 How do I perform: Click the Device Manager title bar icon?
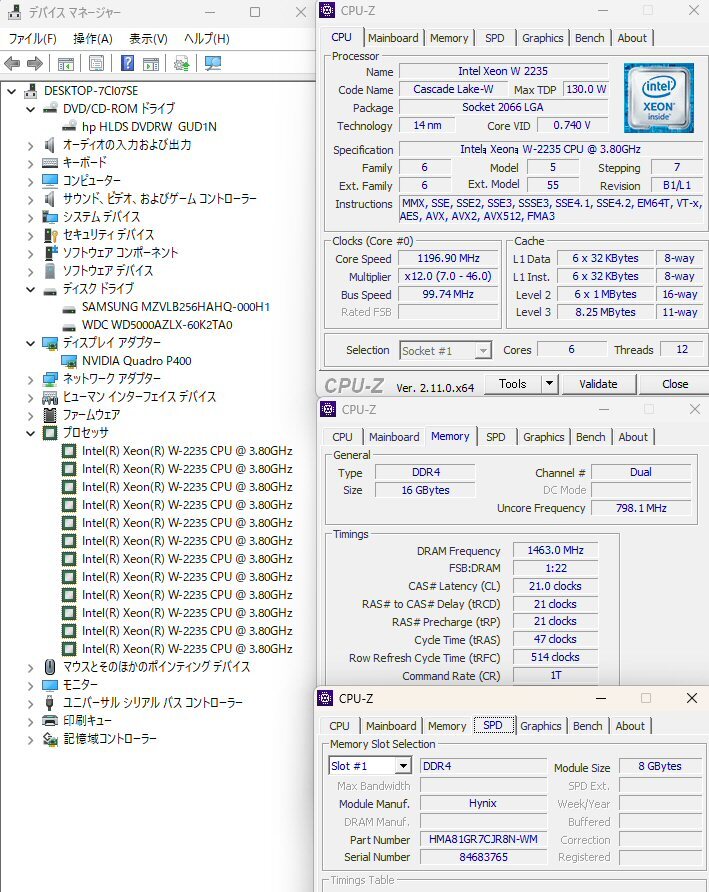[14, 11]
